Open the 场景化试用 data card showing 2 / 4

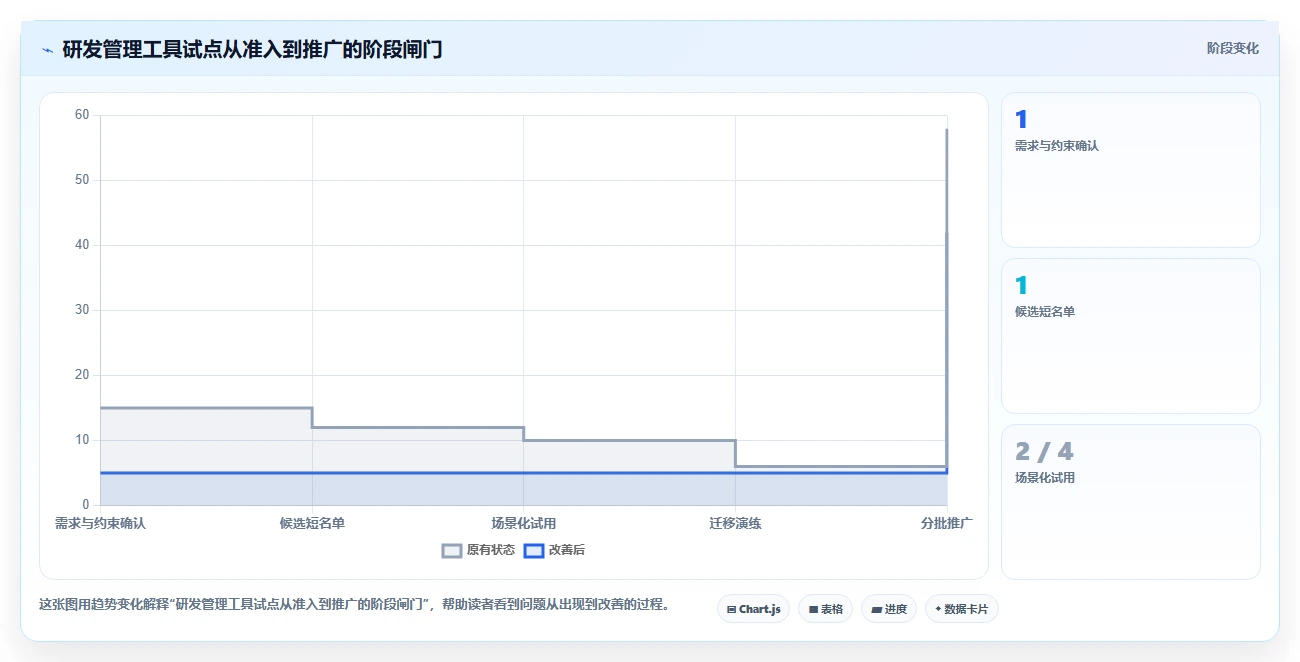1130,502
